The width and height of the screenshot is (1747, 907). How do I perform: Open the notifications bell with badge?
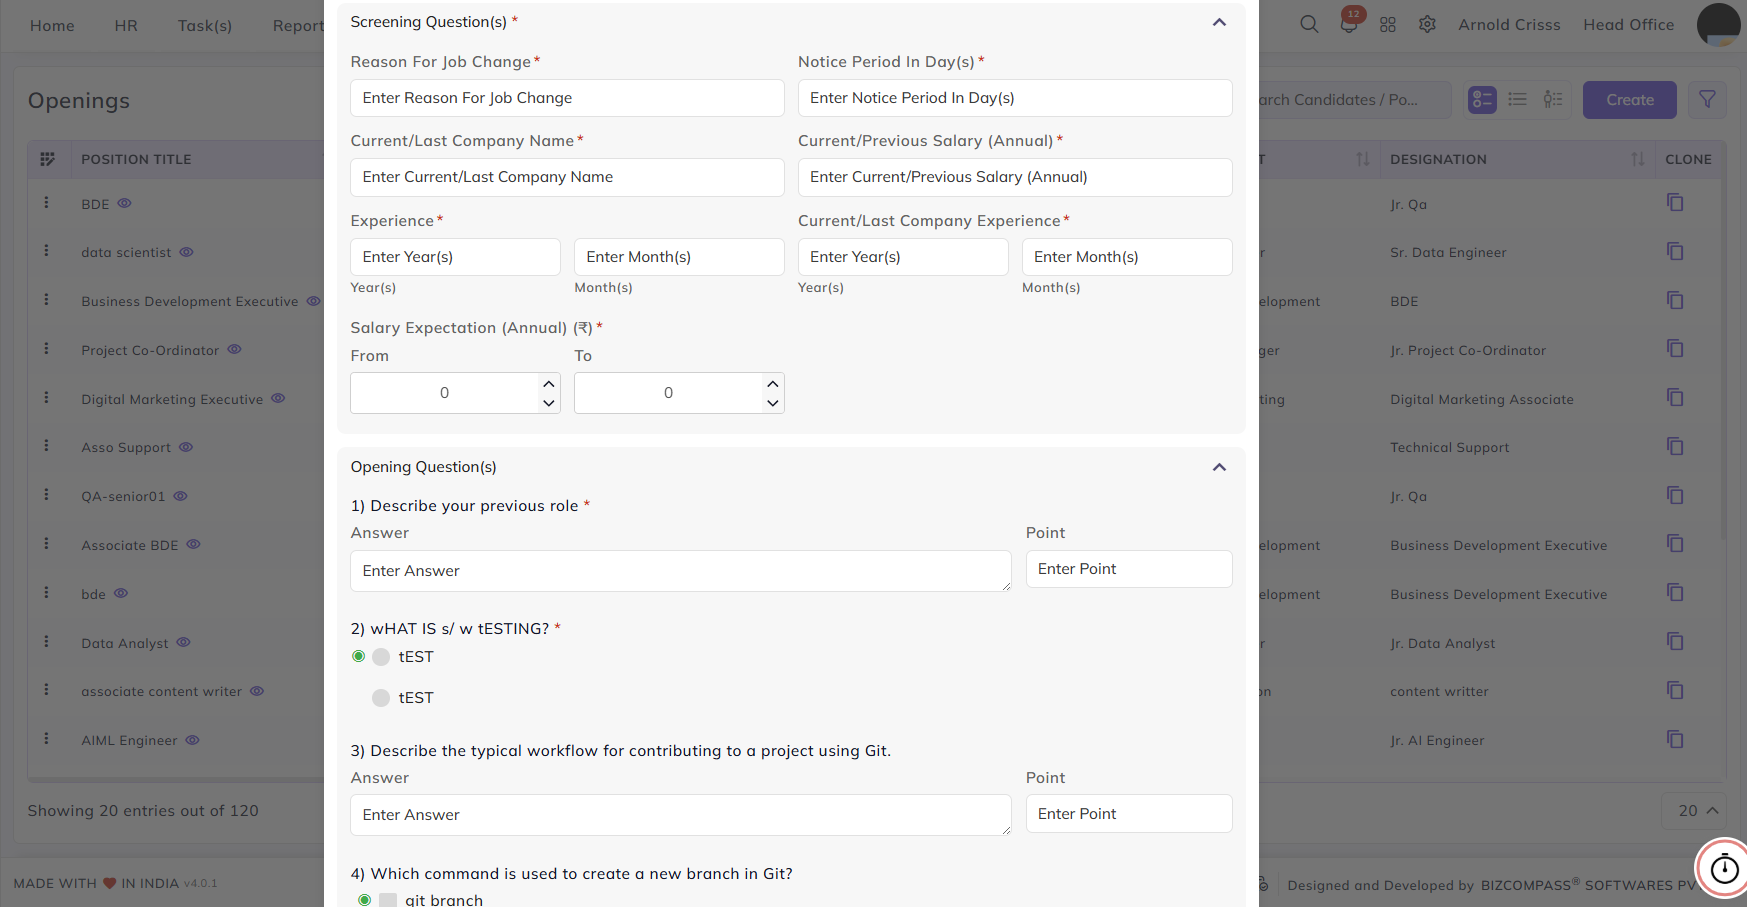pyautogui.click(x=1349, y=23)
